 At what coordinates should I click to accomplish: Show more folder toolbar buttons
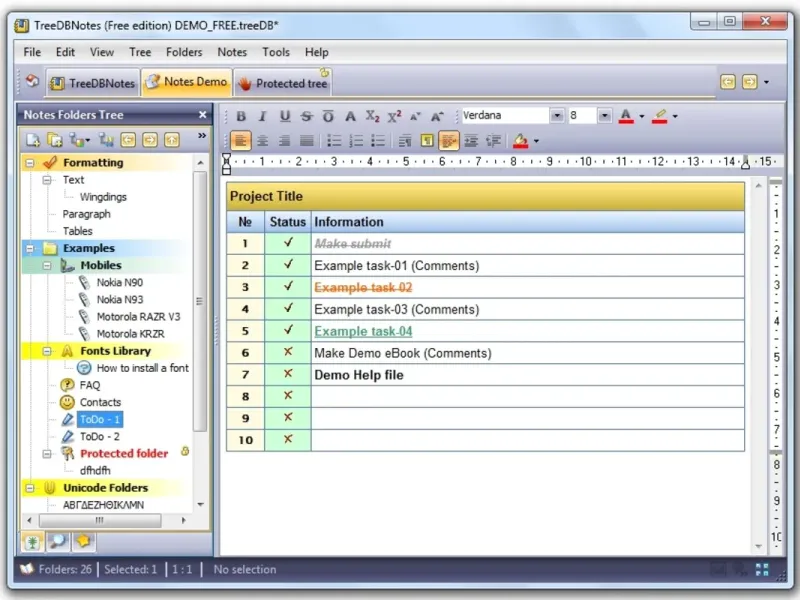tap(202, 136)
